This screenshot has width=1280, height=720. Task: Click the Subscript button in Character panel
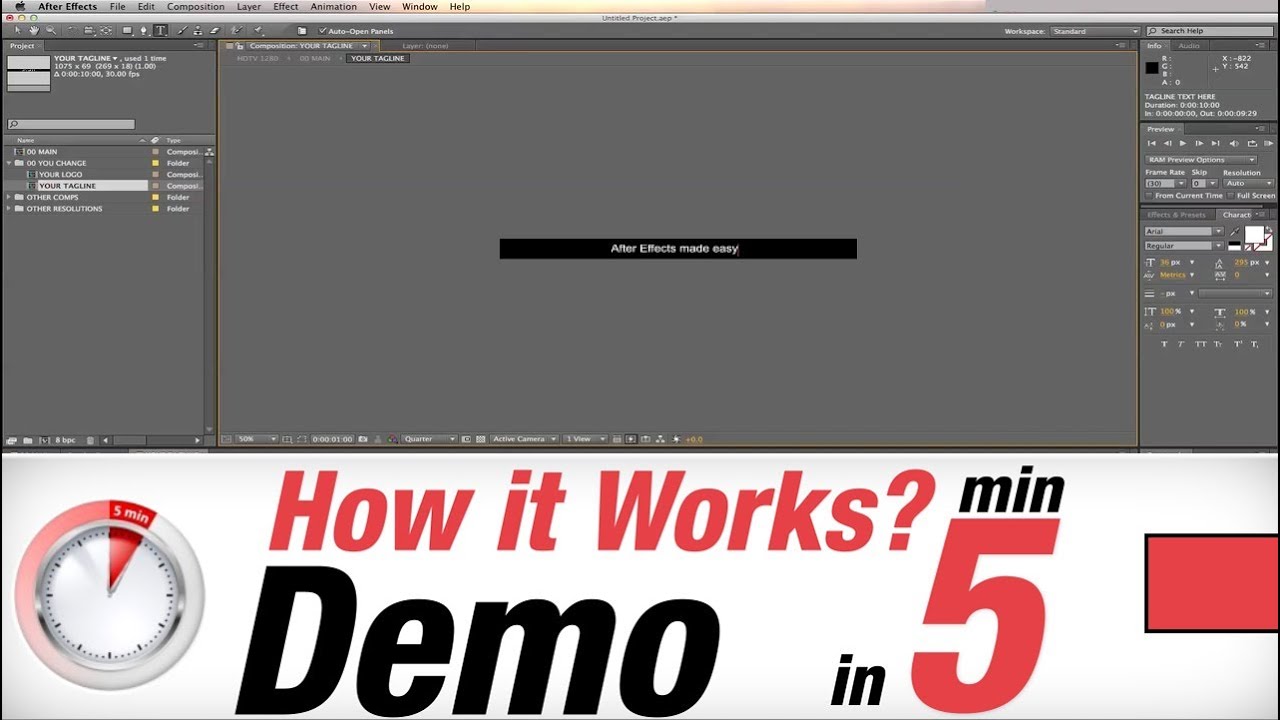pyautogui.click(x=1256, y=344)
